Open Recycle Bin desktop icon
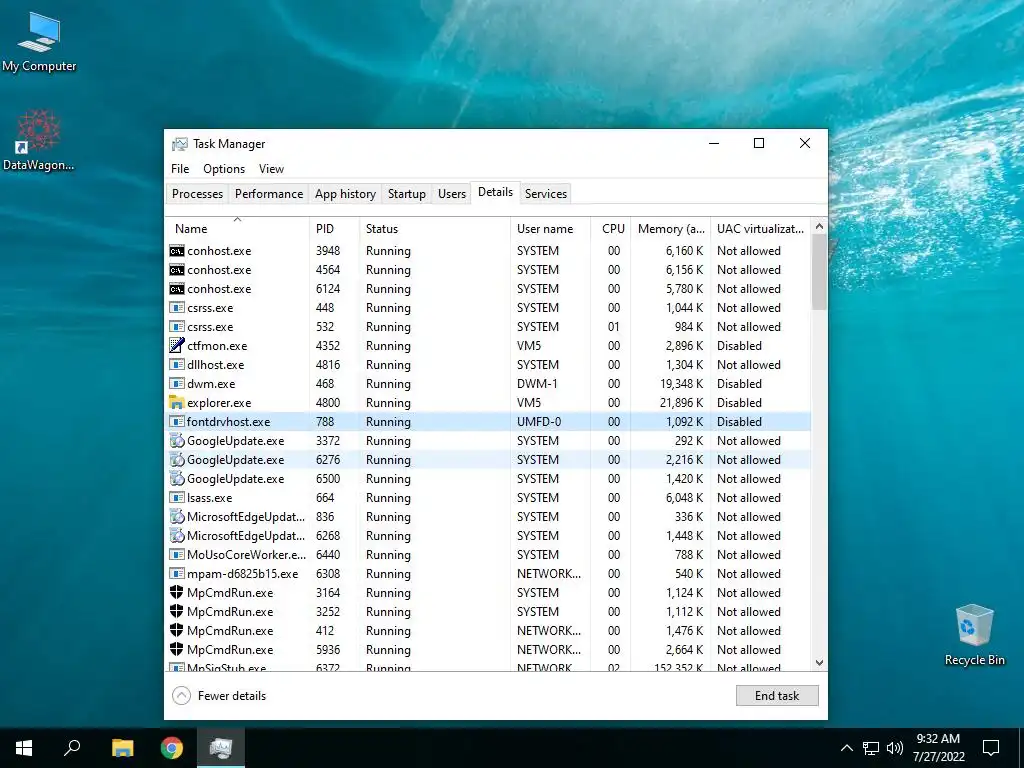1024x768 pixels. (974, 635)
